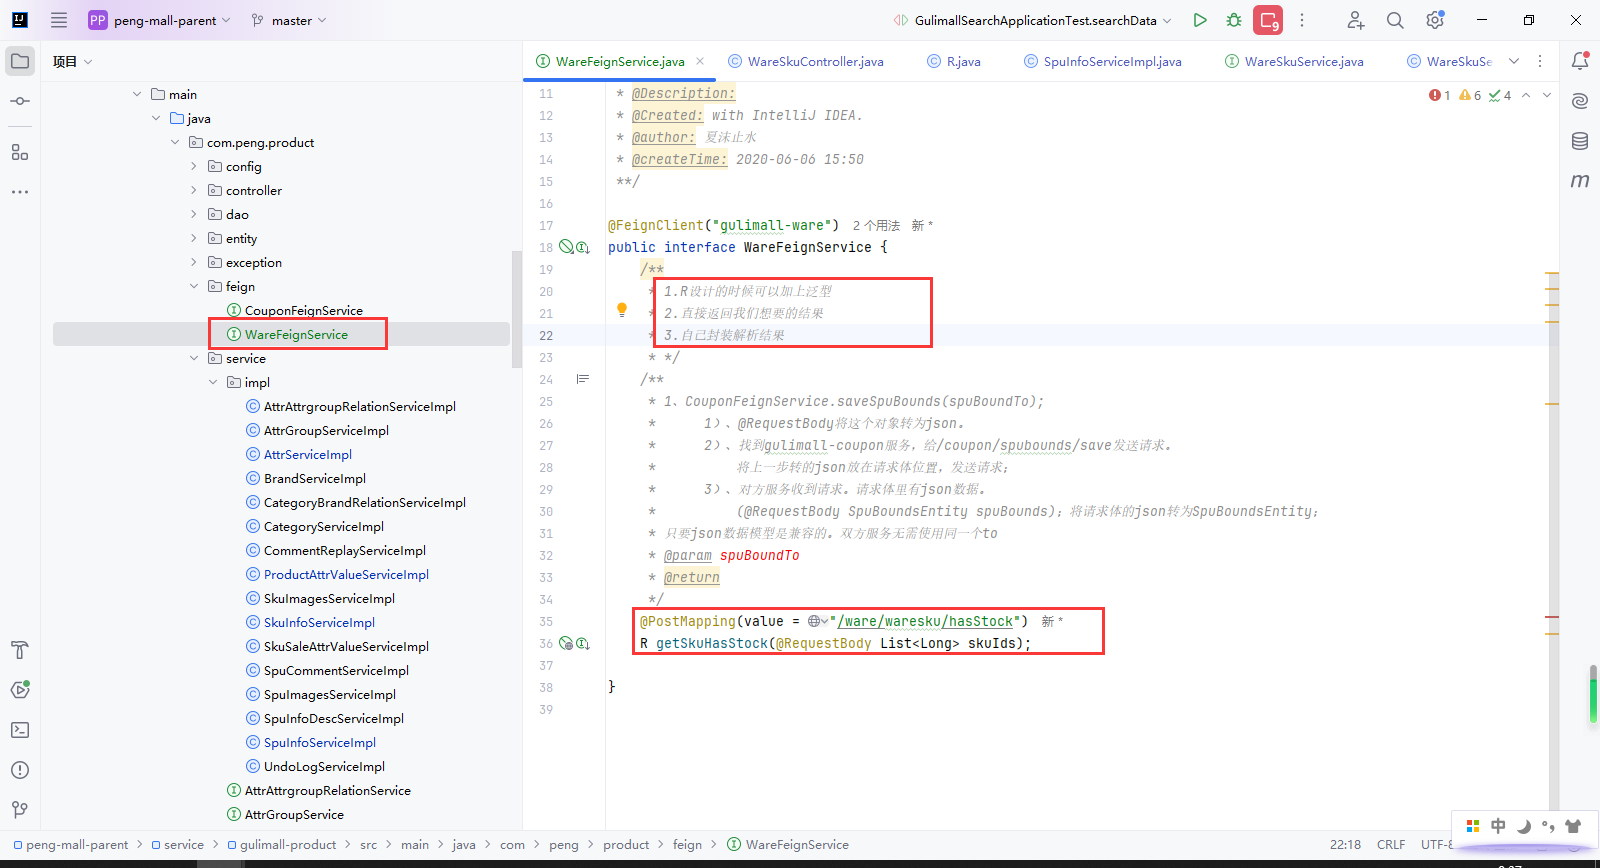The image size is (1600, 868).
Task: Collapse the feign package
Action: point(194,286)
